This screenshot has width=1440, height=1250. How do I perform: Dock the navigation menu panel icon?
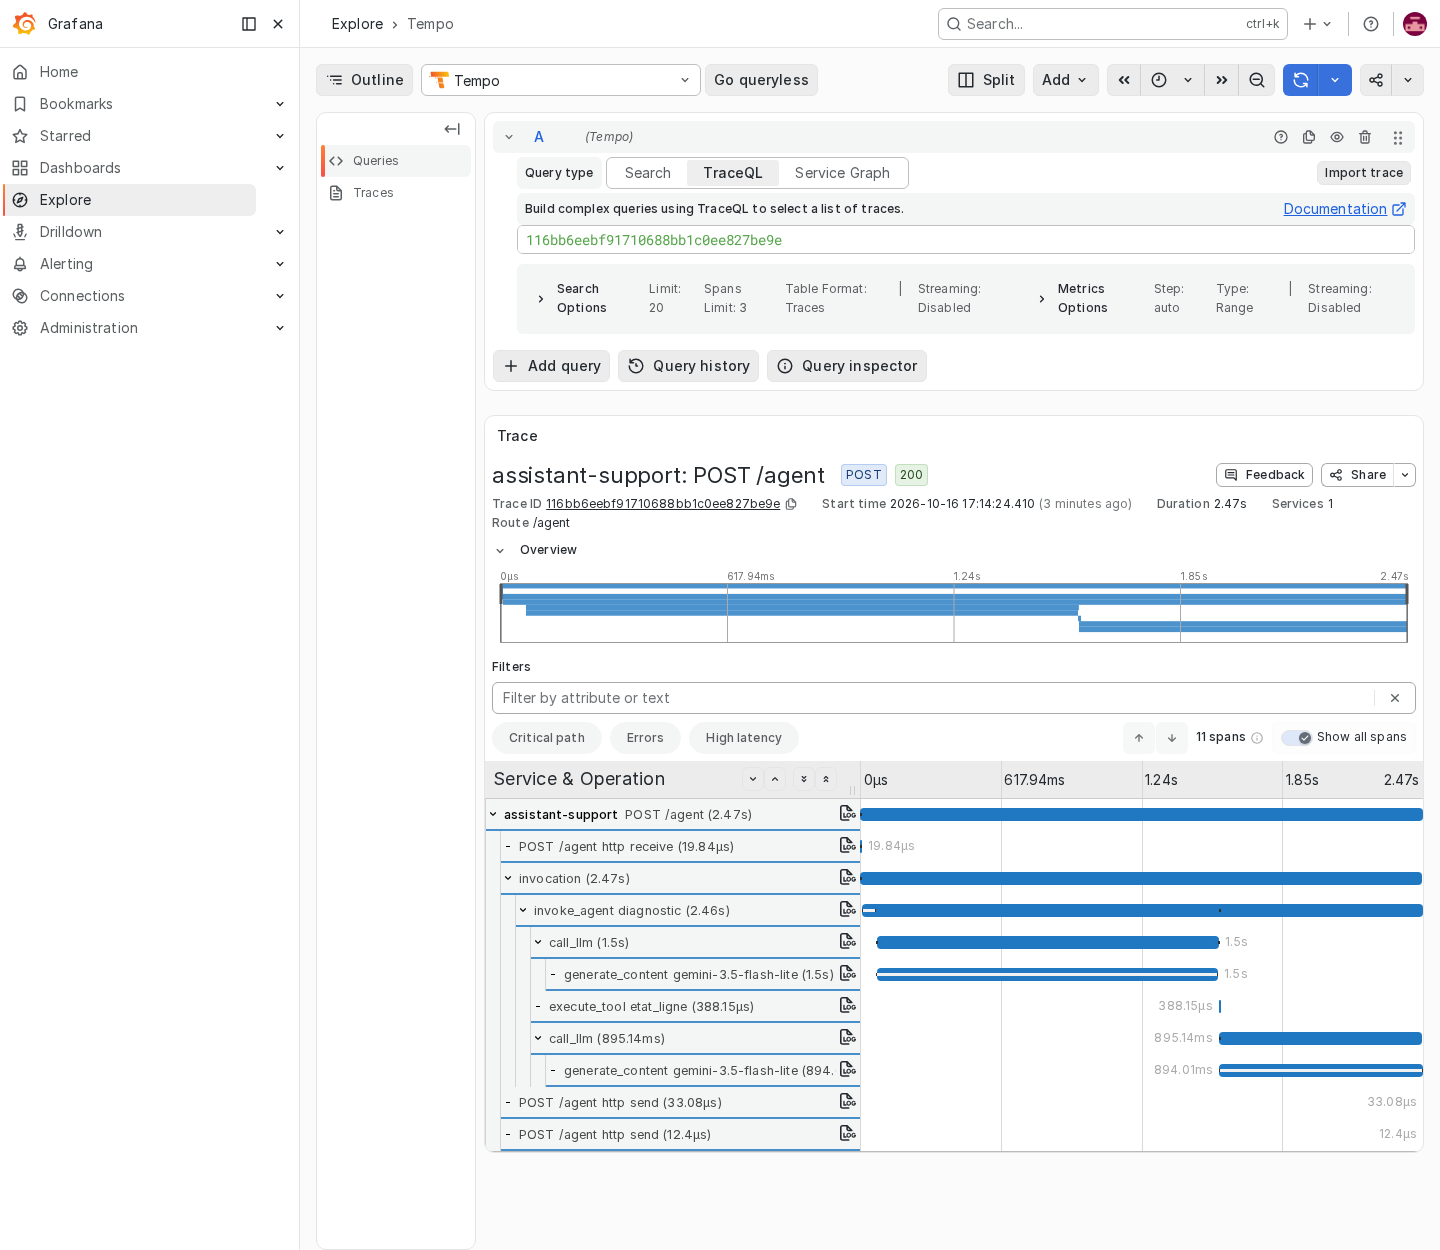[249, 24]
